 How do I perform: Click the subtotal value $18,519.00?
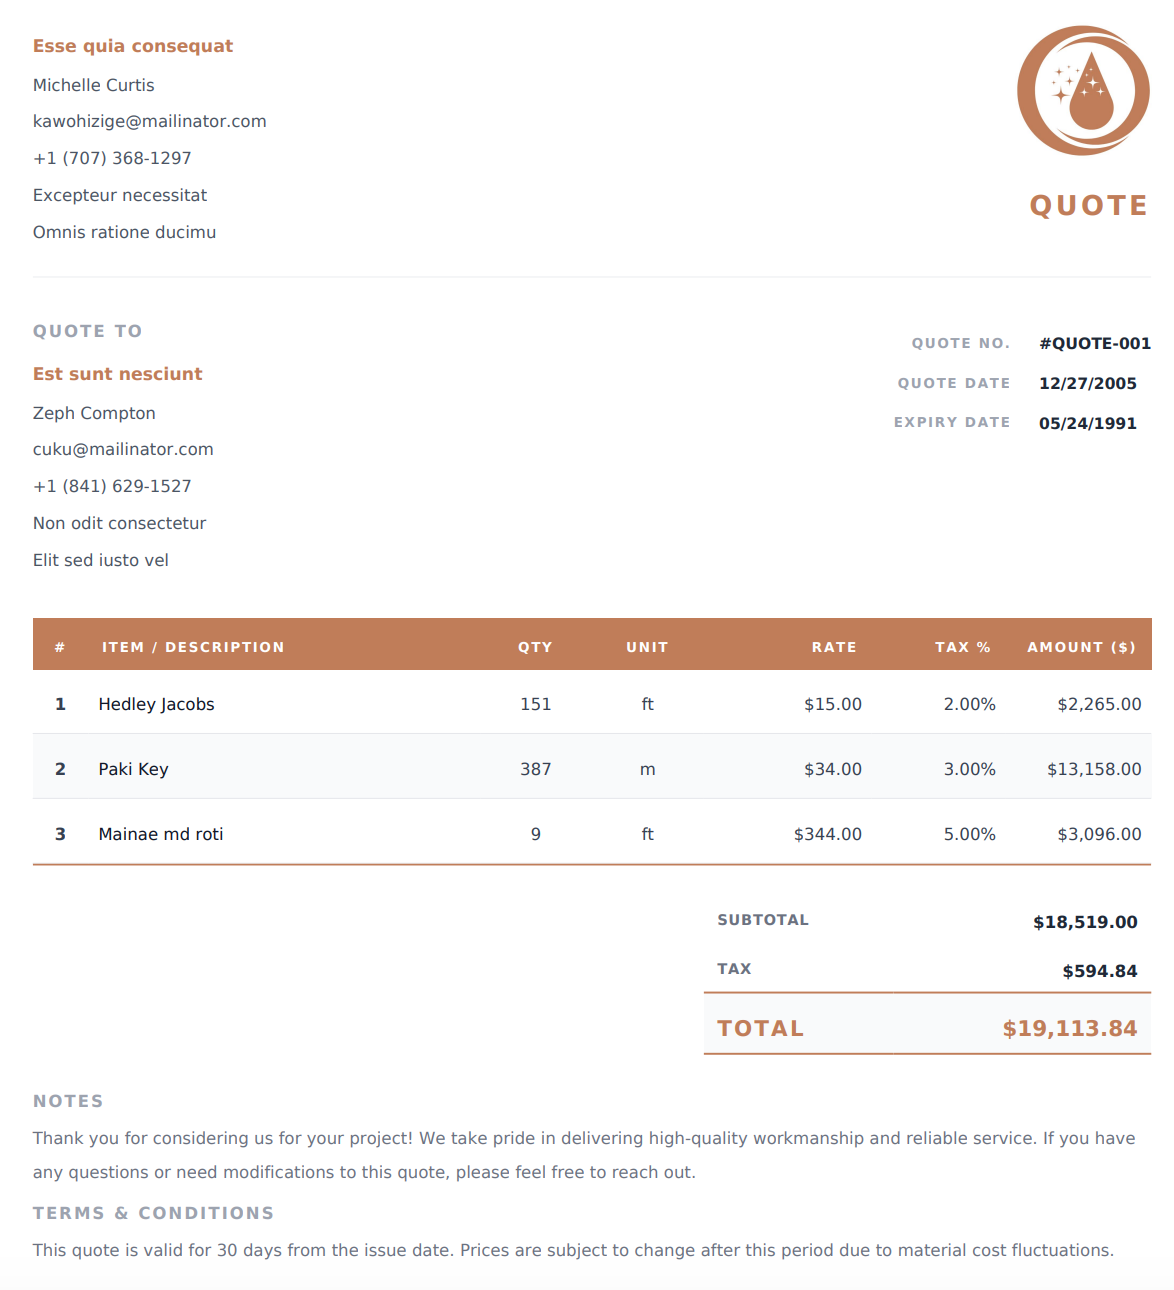pyautogui.click(x=1085, y=922)
